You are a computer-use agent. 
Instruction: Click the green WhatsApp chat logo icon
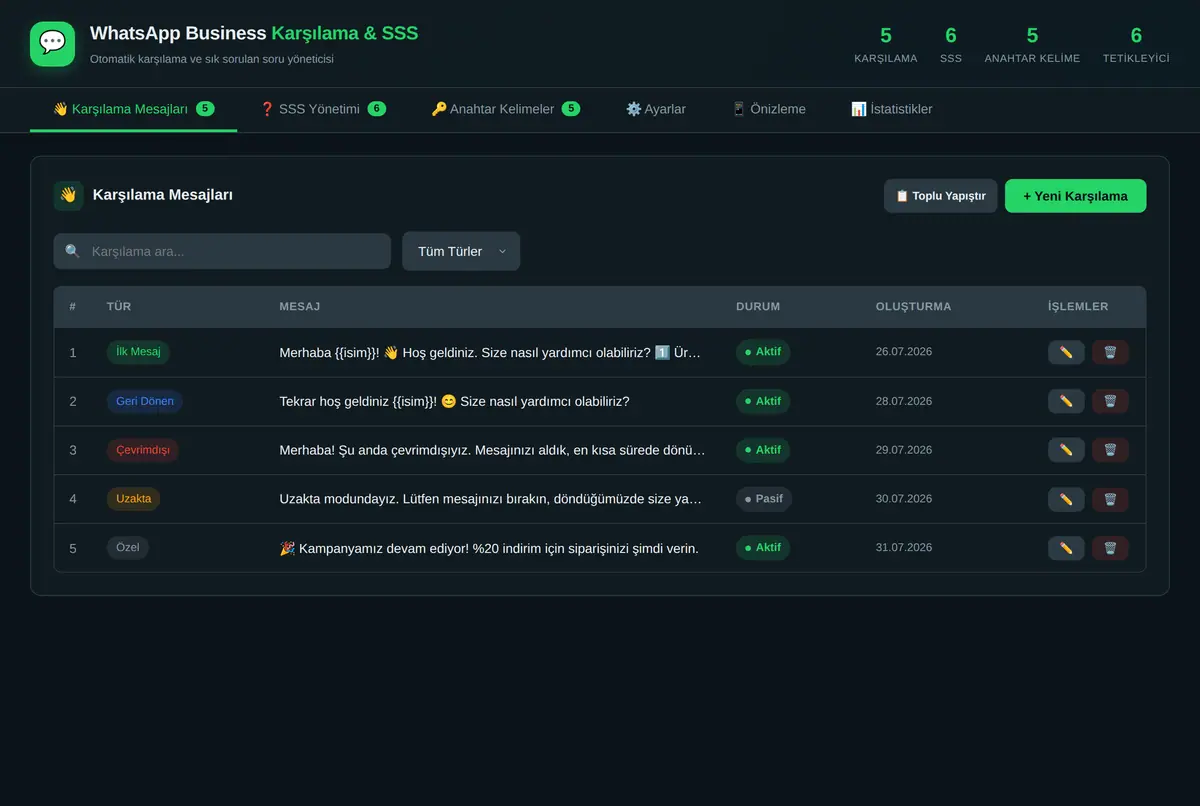pos(52,44)
